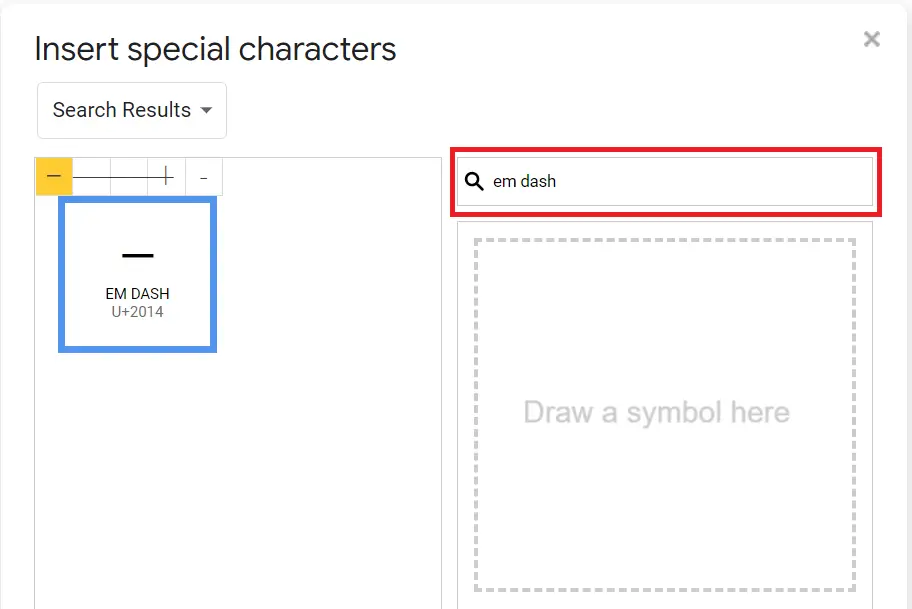Pick the third result cell with the line

[129, 176]
